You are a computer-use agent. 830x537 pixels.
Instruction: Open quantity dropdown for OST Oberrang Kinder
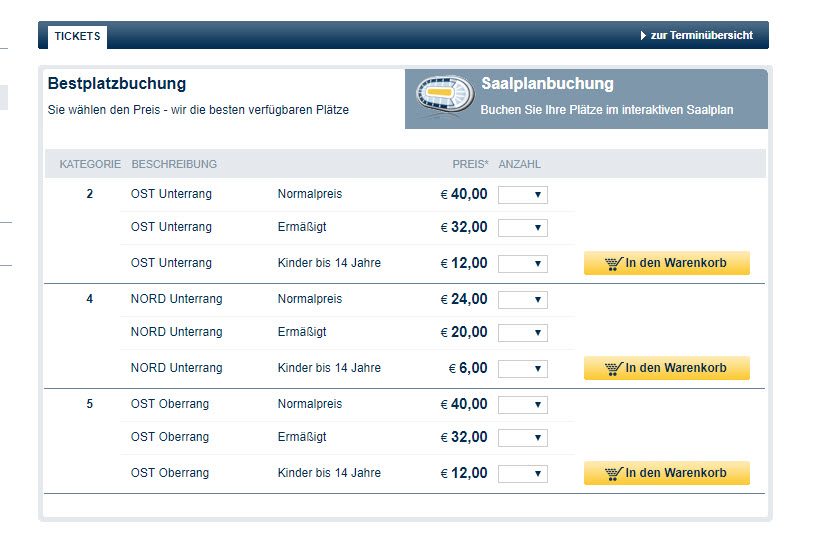tap(522, 473)
